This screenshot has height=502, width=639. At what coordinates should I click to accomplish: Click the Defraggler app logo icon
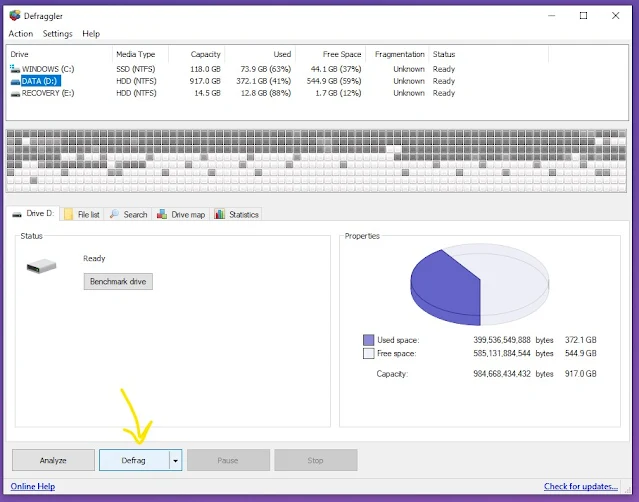point(15,15)
